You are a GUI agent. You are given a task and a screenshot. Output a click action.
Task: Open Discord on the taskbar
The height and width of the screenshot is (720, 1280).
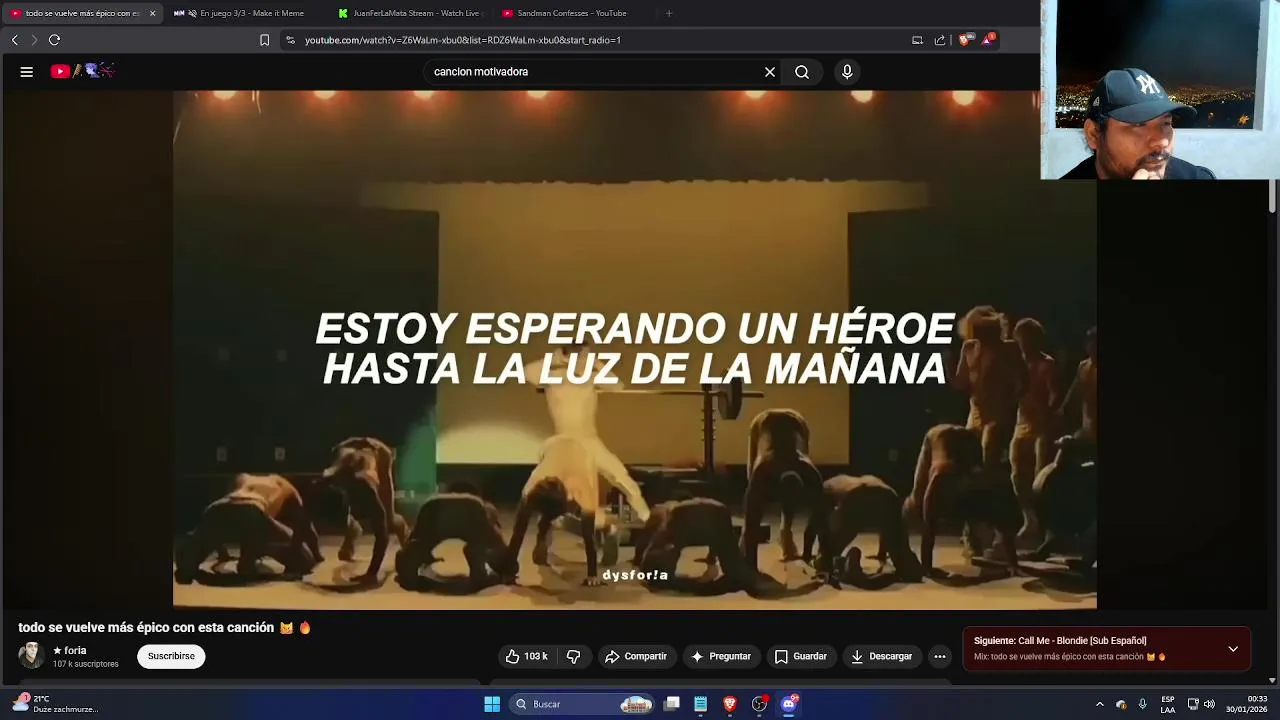789,704
